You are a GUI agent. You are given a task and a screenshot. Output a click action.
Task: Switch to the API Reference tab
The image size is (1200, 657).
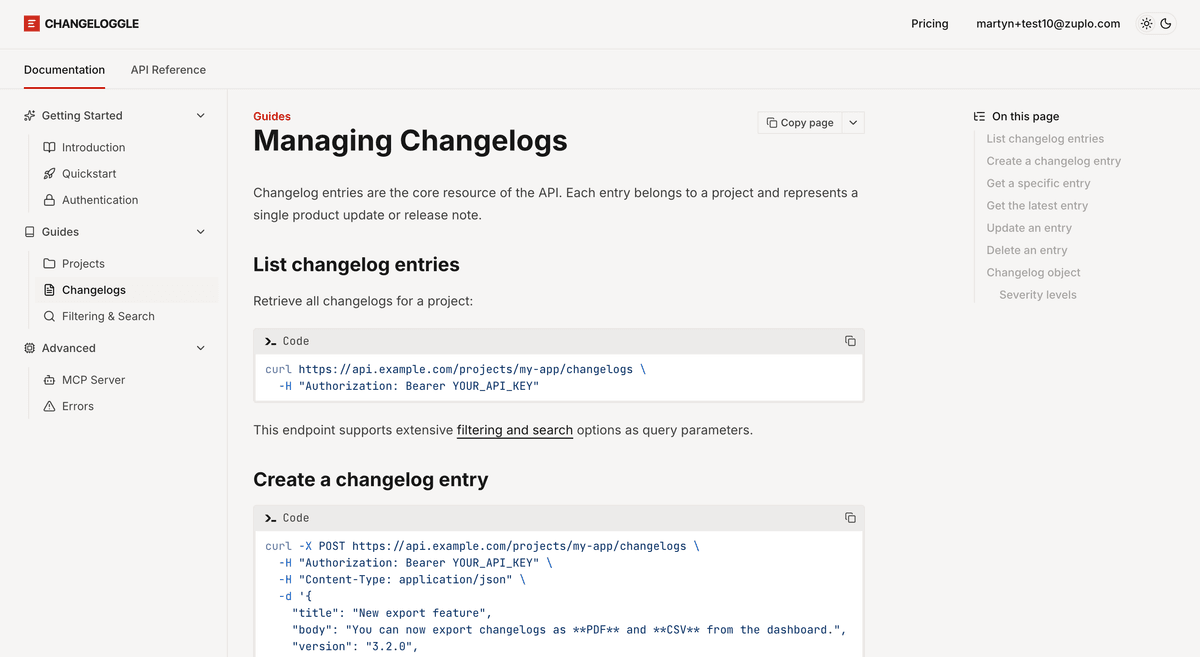[168, 69]
